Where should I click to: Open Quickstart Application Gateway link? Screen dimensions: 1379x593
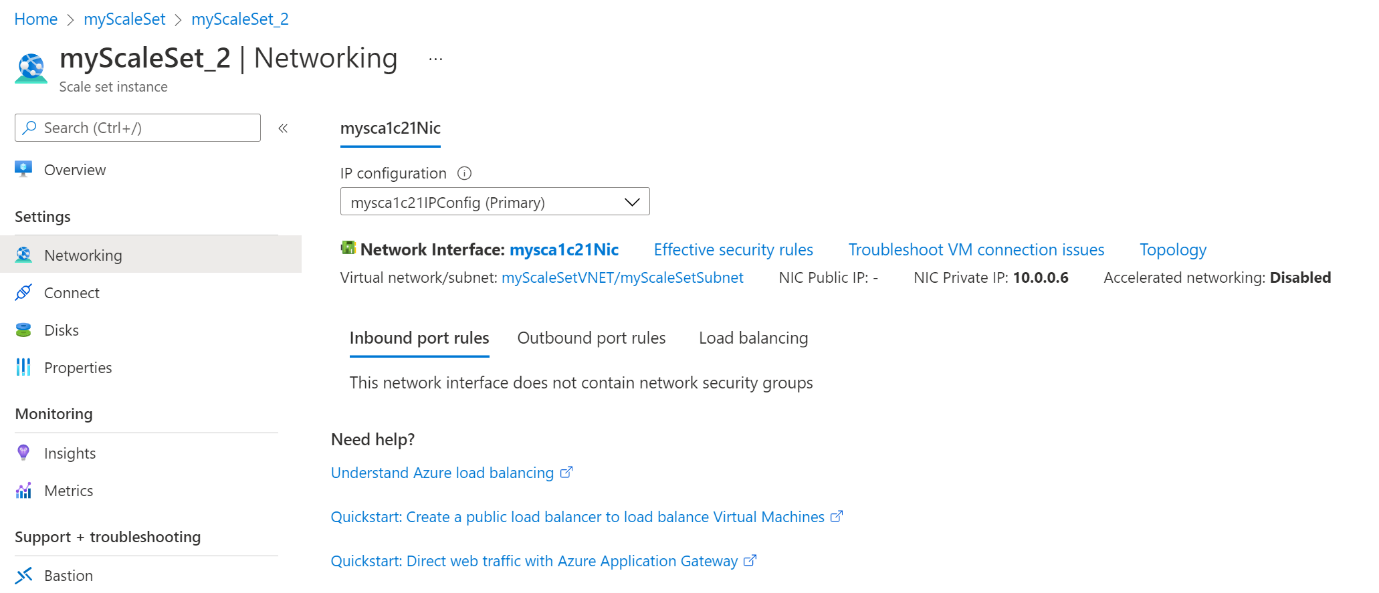point(534,561)
